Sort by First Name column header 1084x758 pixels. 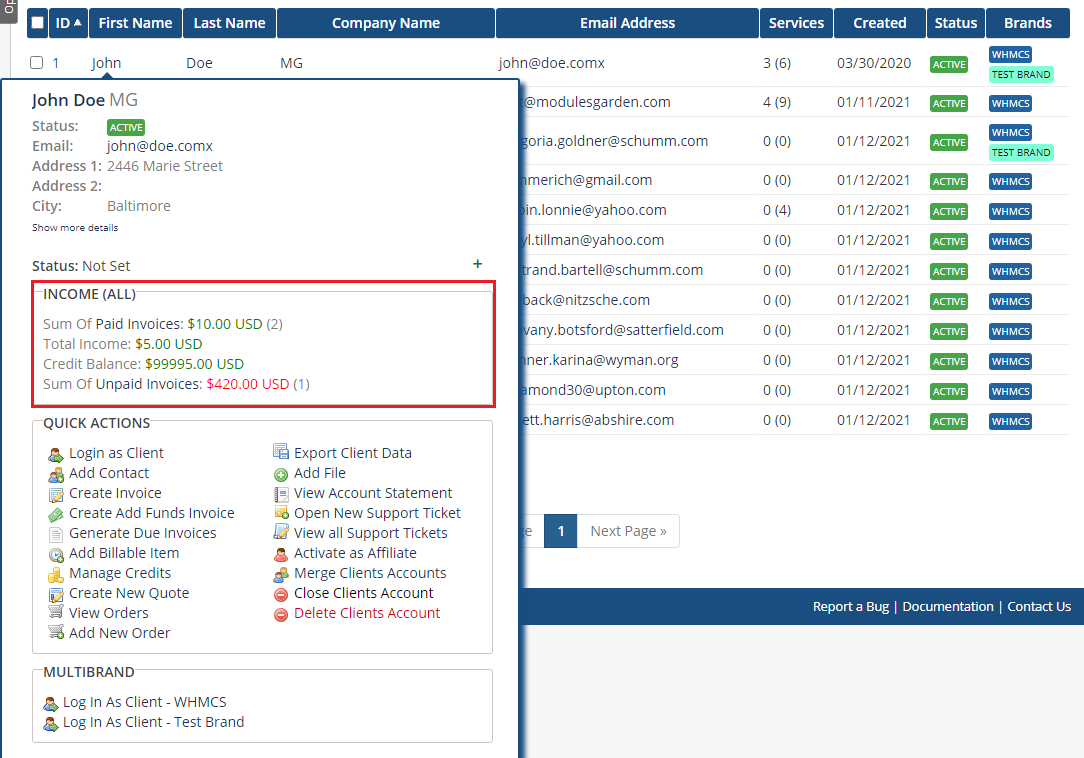tap(136, 23)
